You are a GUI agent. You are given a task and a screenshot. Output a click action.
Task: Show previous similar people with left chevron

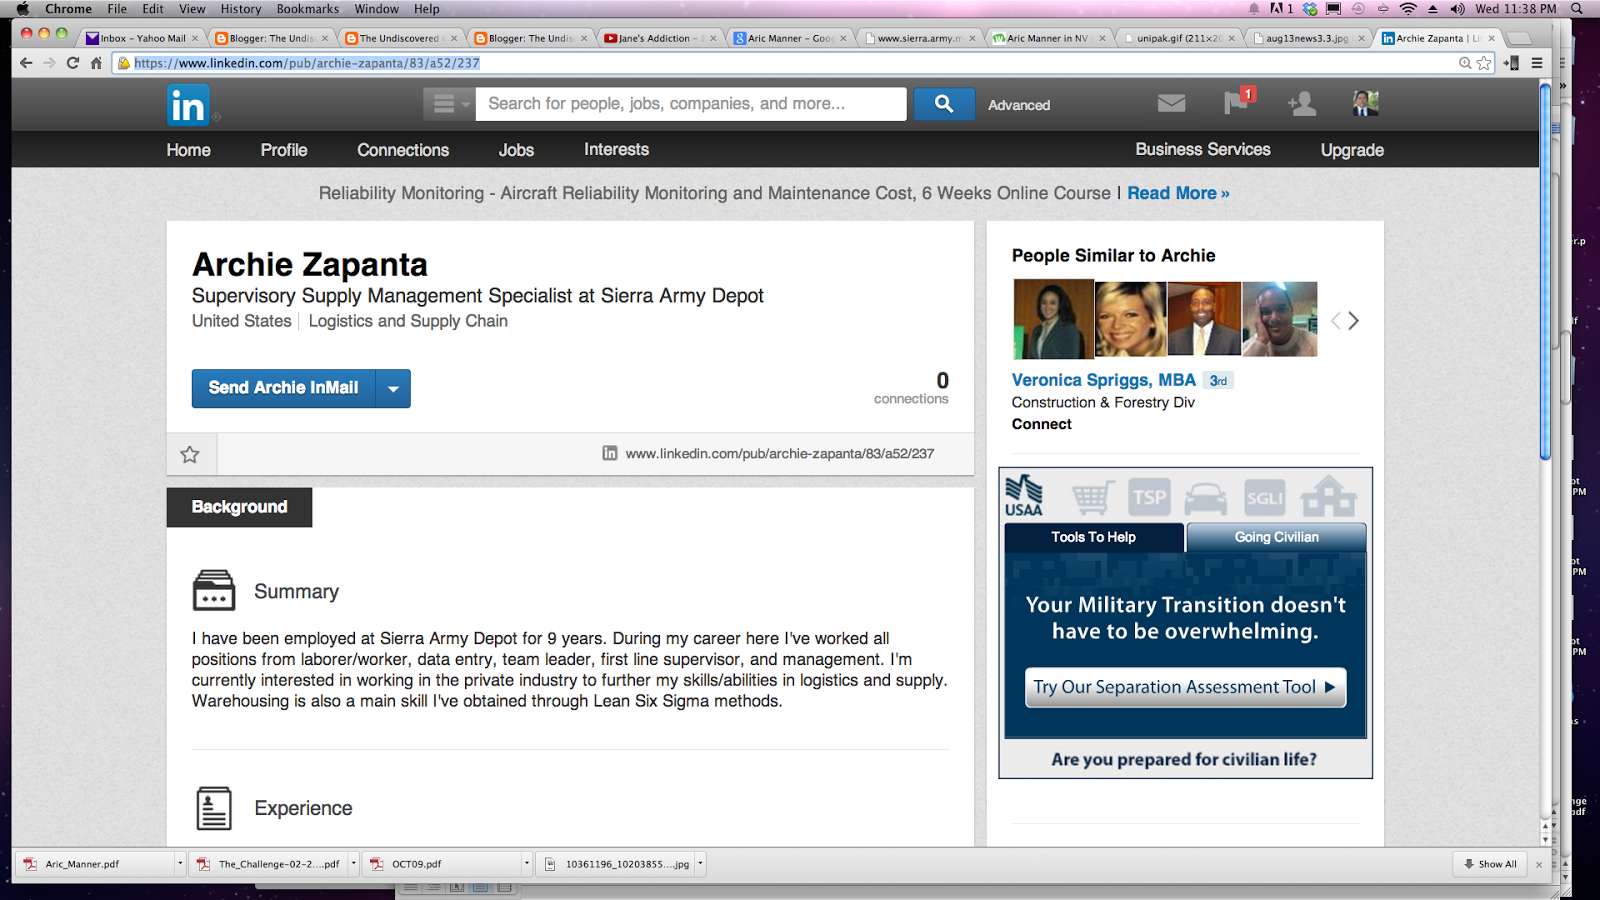tap(1335, 321)
